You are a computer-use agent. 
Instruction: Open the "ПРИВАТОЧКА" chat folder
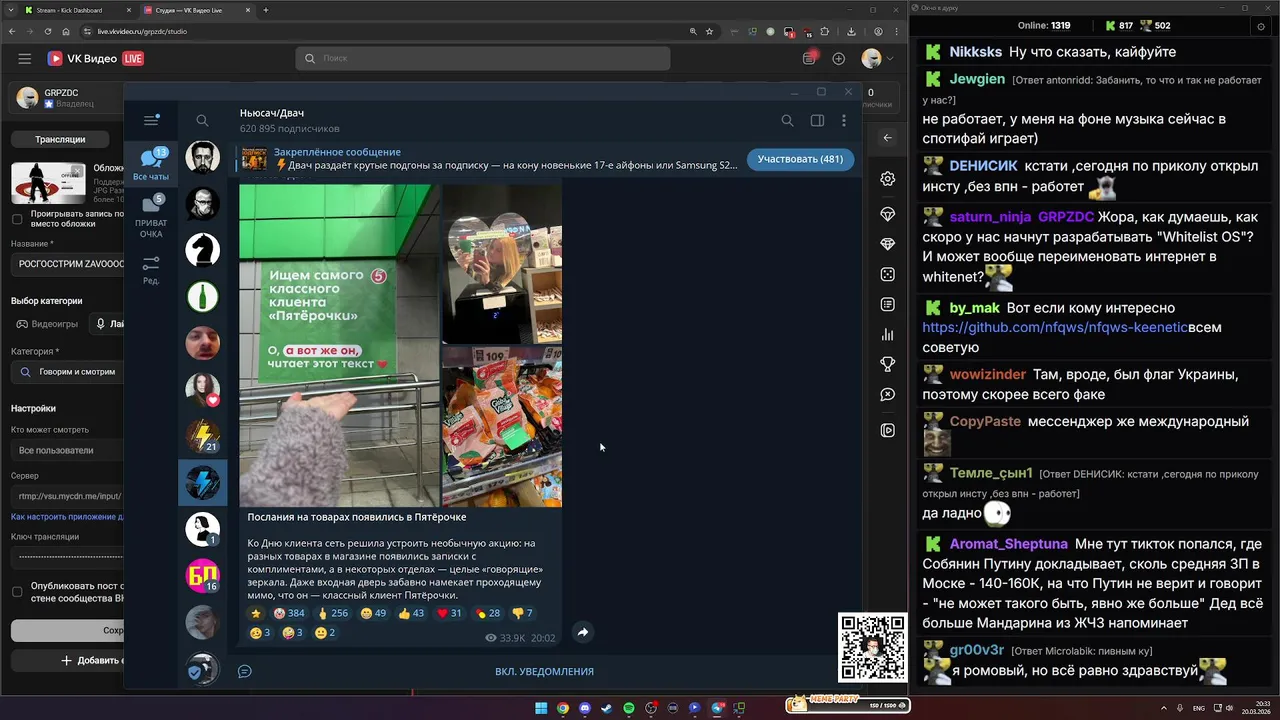tap(152, 217)
